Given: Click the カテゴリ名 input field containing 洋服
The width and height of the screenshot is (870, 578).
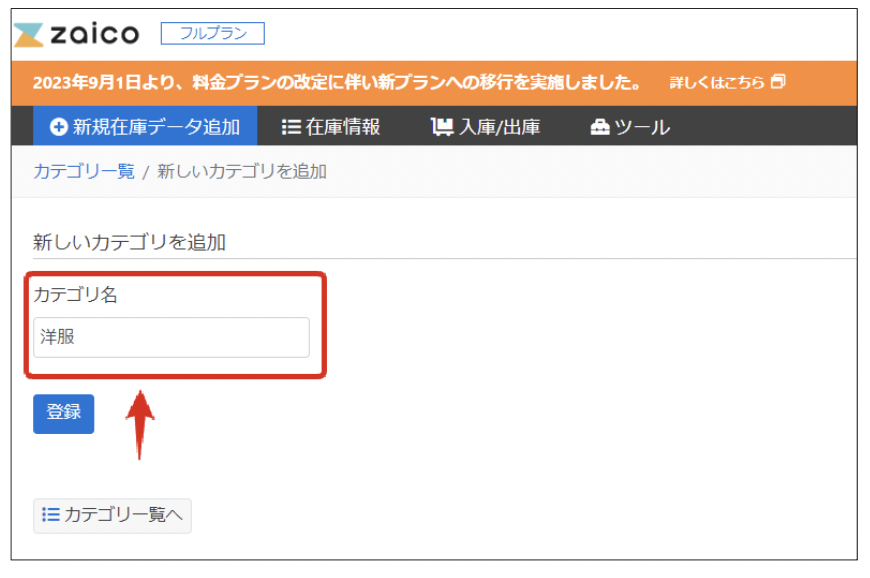Looking at the screenshot, I should pos(171,337).
